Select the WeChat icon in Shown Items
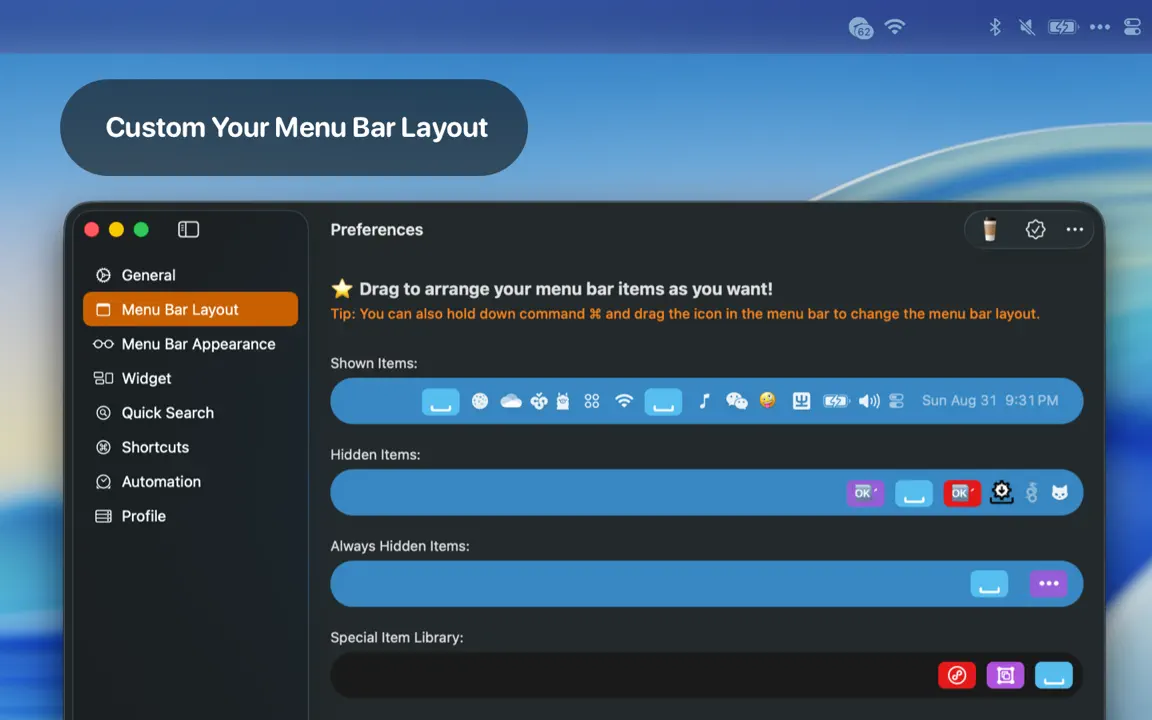Image resolution: width=1152 pixels, height=720 pixels. (x=736, y=400)
